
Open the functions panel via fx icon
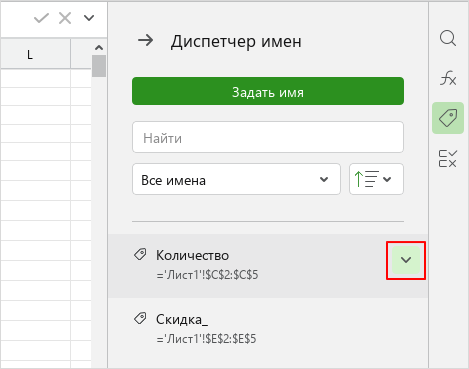(448, 78)
